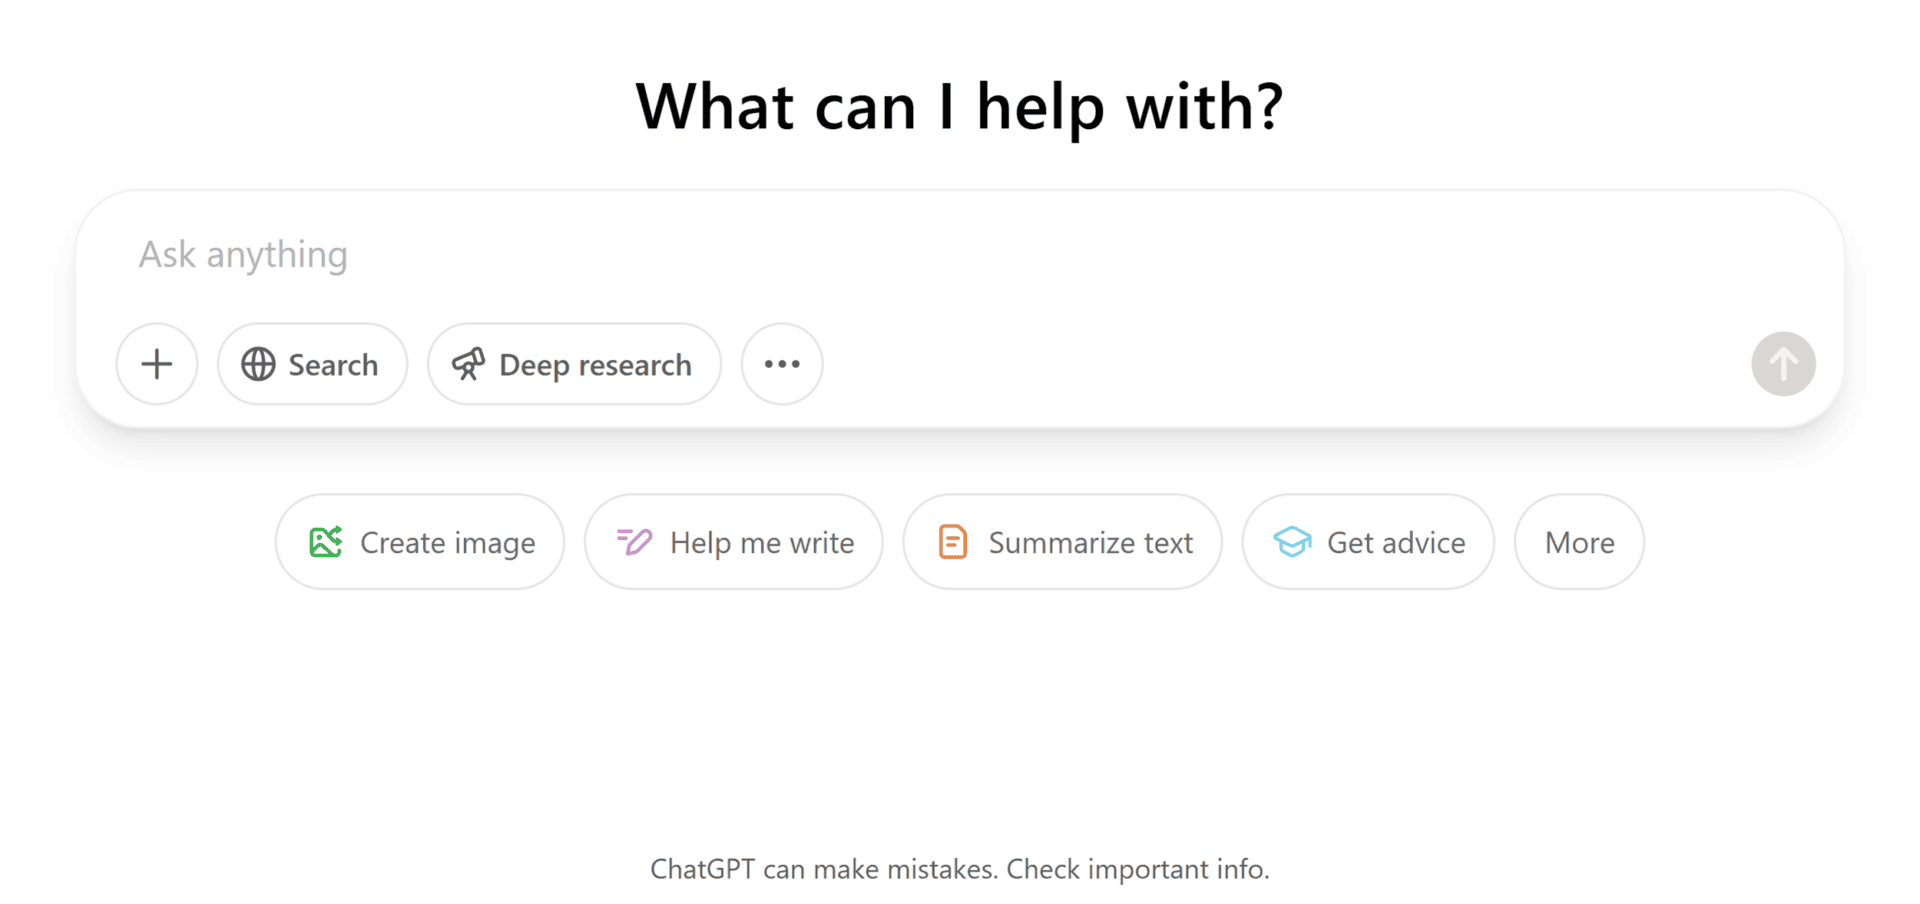The width and height of the screenshot is (1920, 904).
Task: Click the telescope icon for Deep research
Action: (x=468, y=364)
